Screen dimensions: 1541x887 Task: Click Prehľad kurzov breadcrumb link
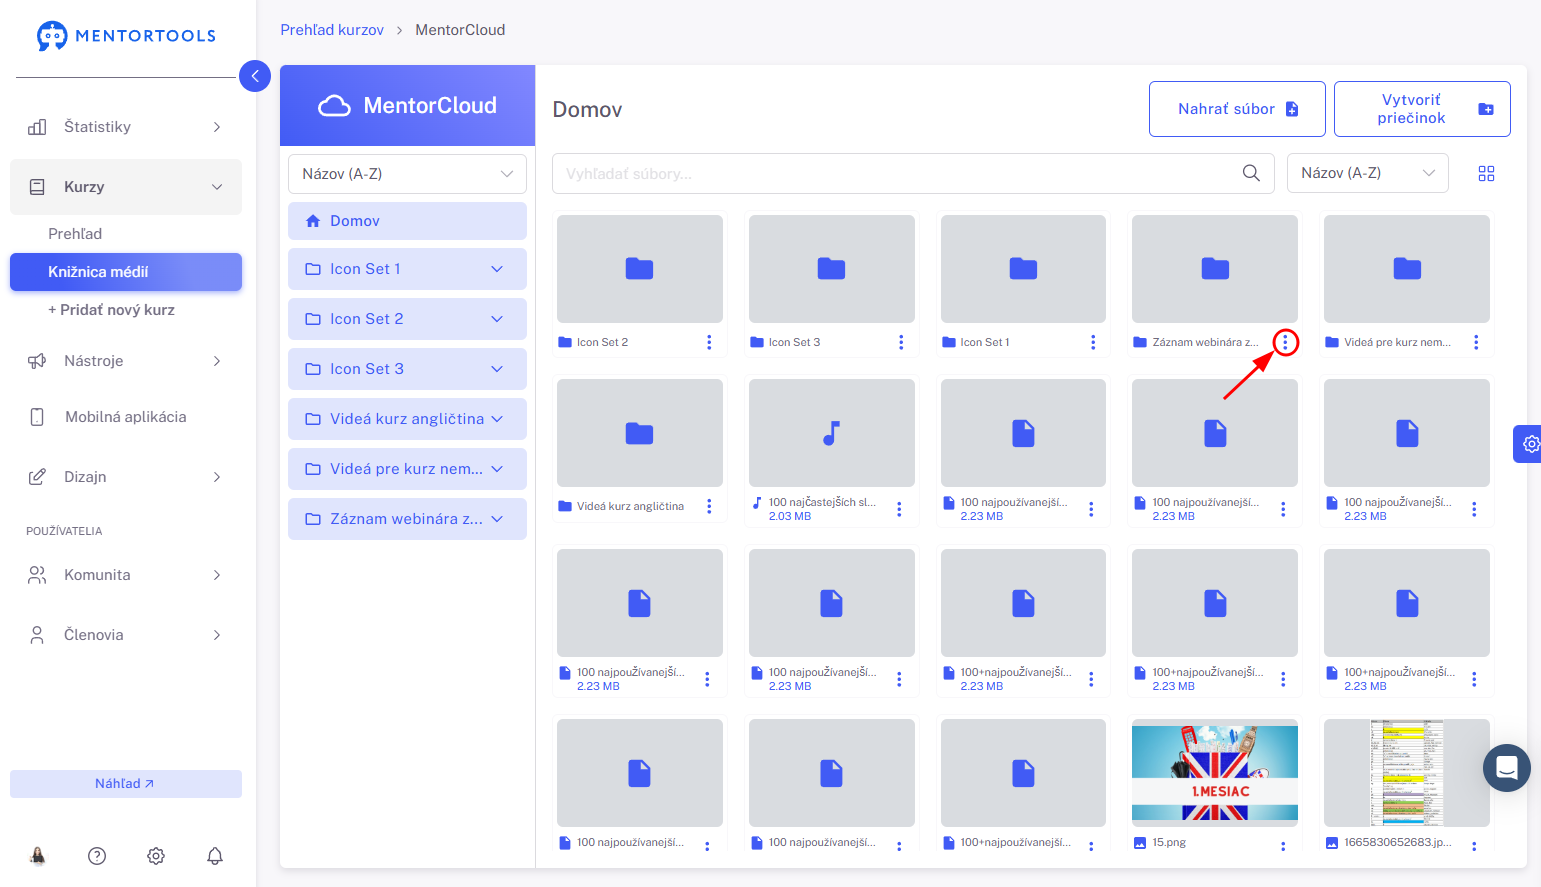pyautogui.click(x=332, y=30)
